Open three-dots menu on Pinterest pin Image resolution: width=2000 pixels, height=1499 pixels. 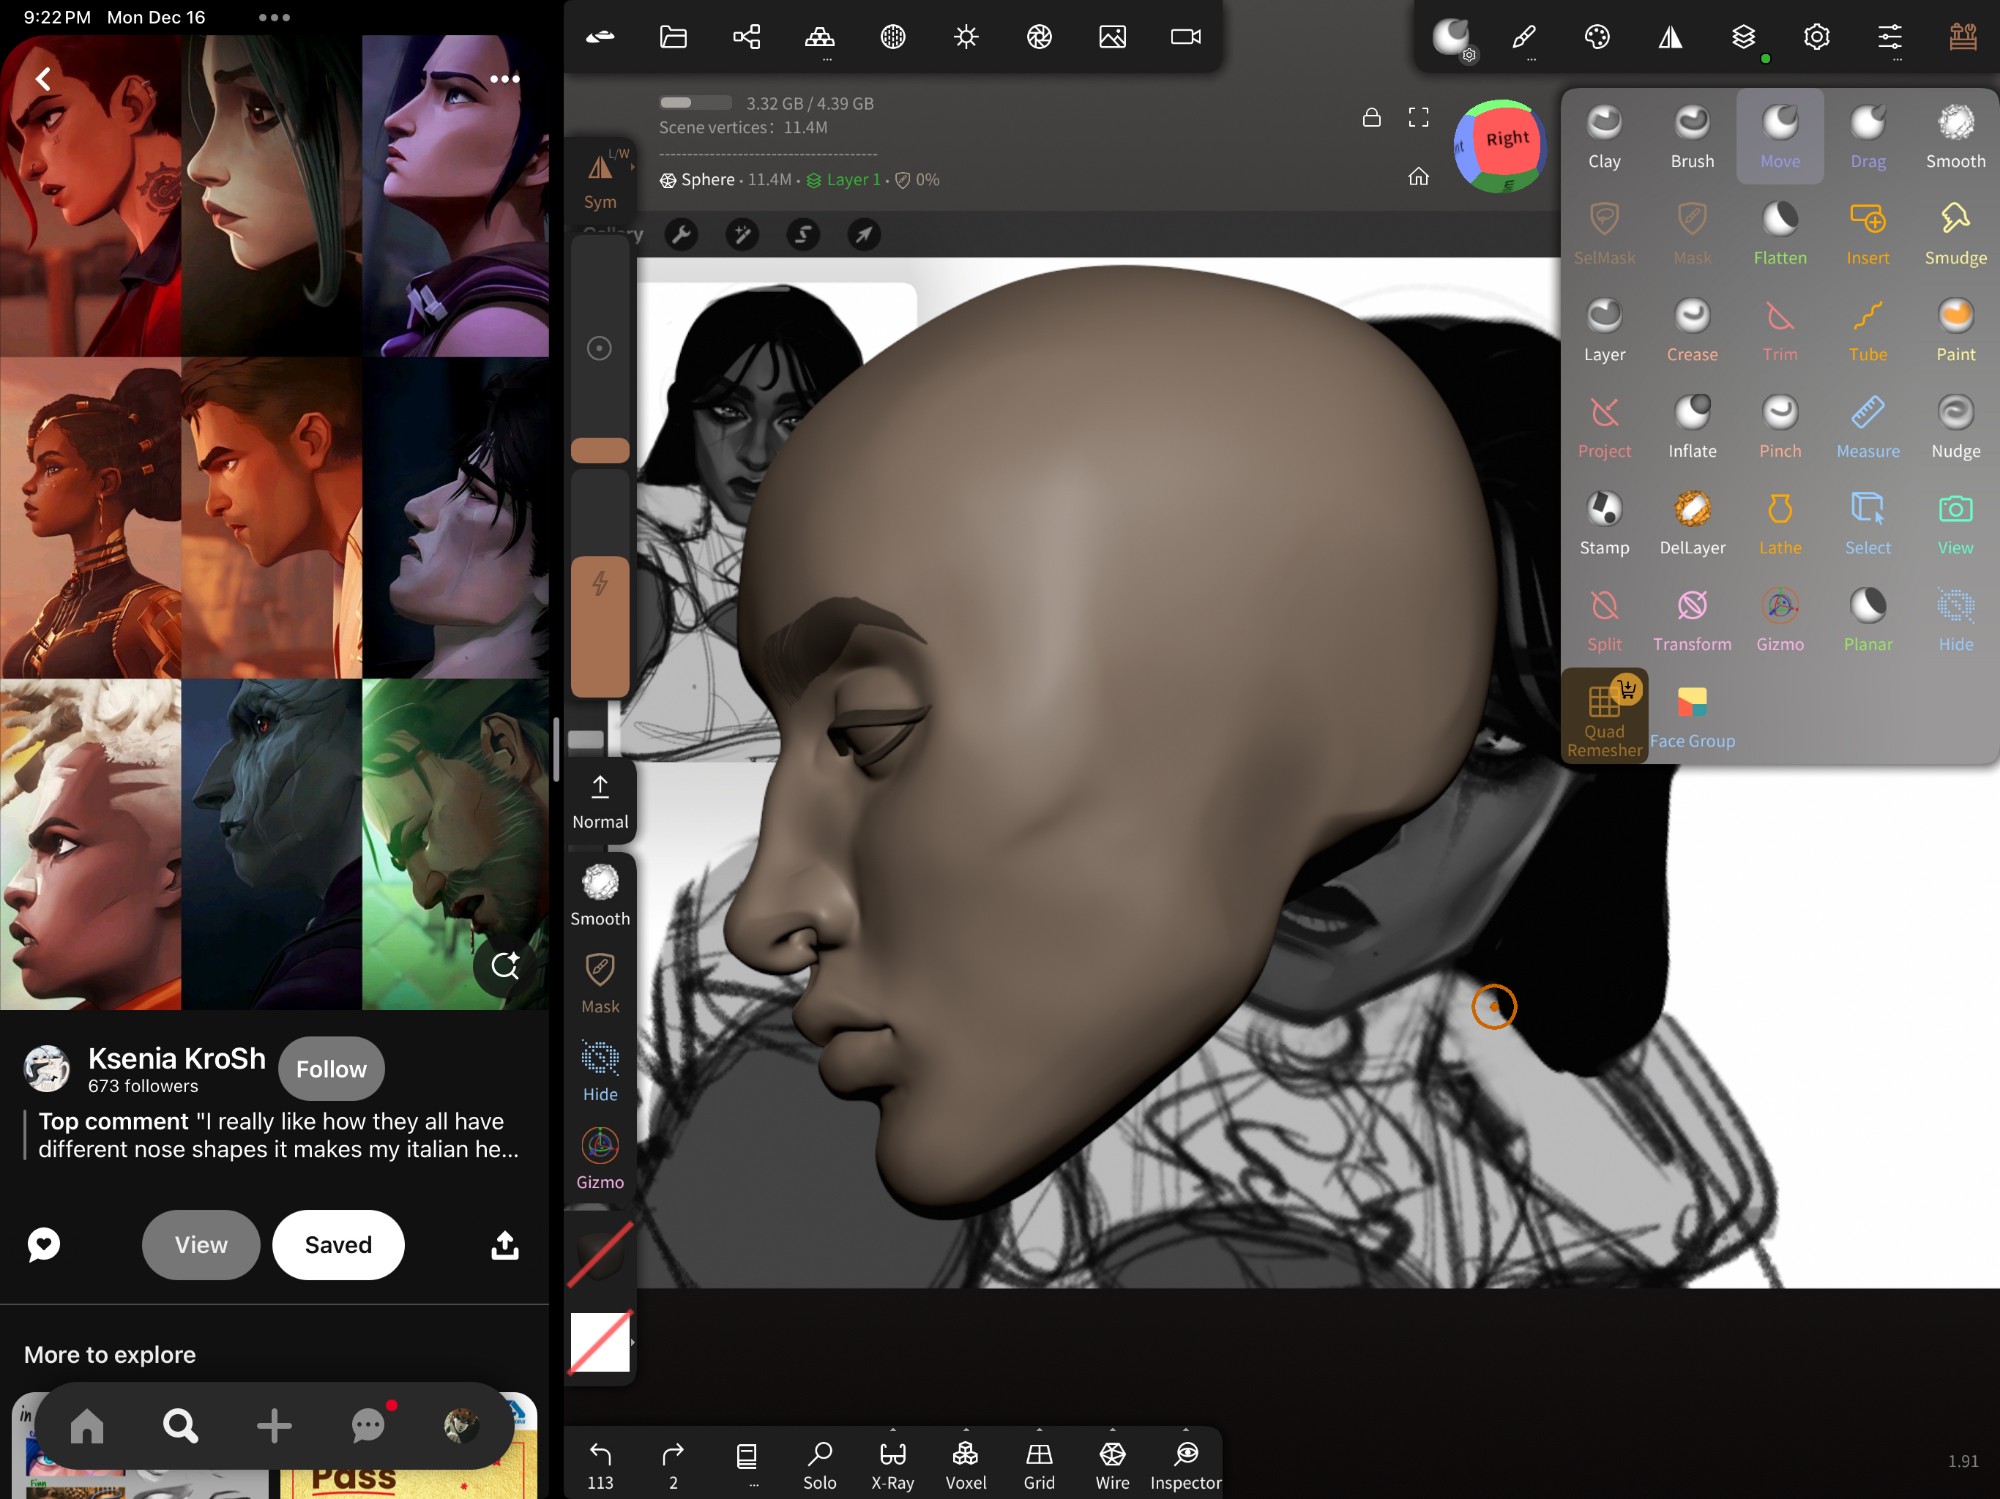click(505, 79)
